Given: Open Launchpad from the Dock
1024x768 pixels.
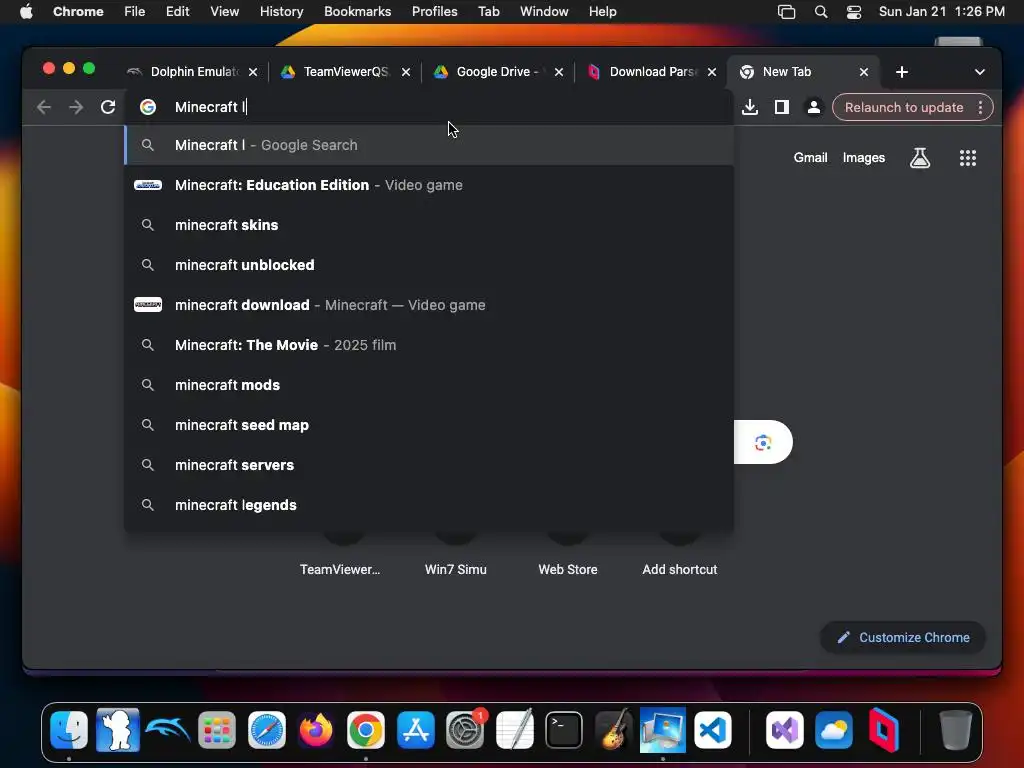Looking at the screenshot, I should tap(217, 729).
